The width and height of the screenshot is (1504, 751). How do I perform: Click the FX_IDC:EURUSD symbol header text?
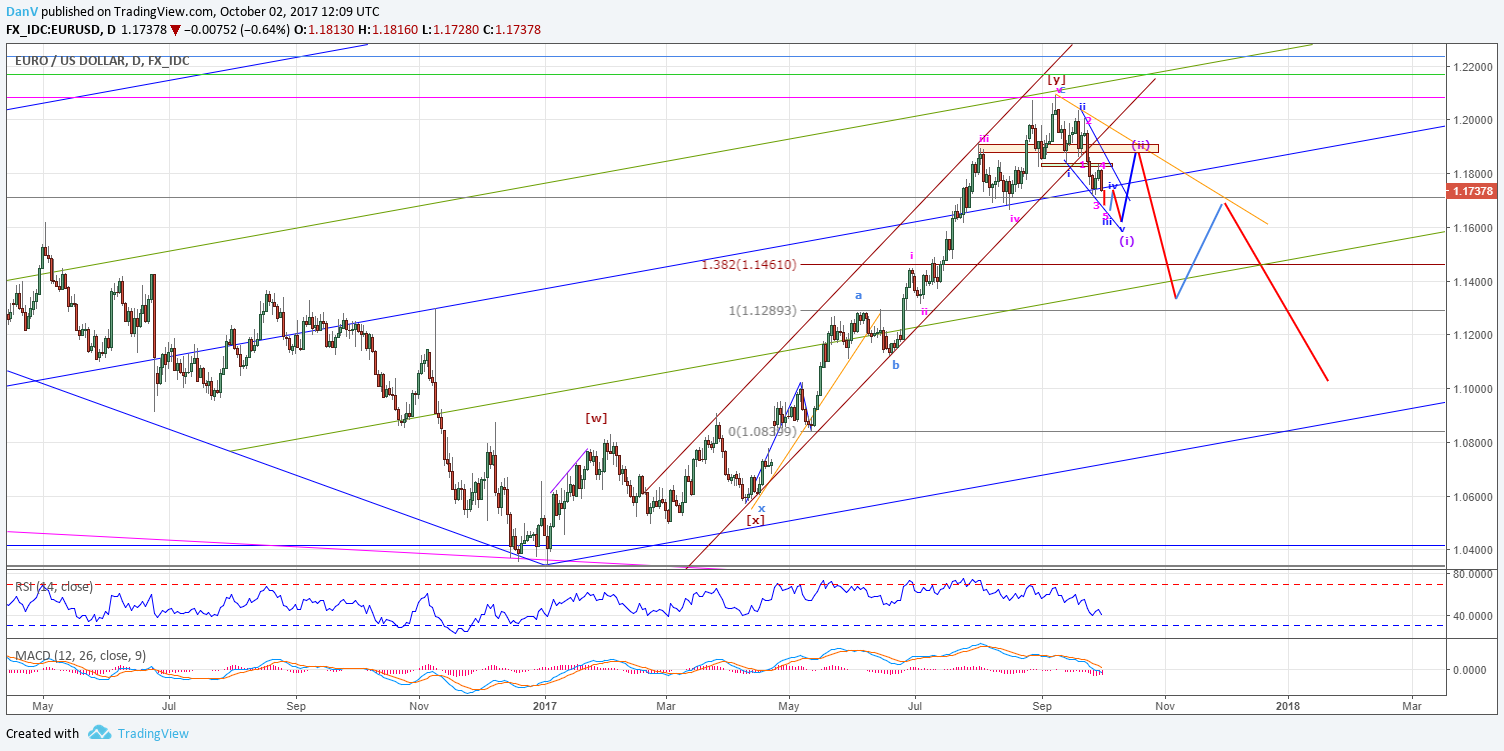(x=58, y=29)
